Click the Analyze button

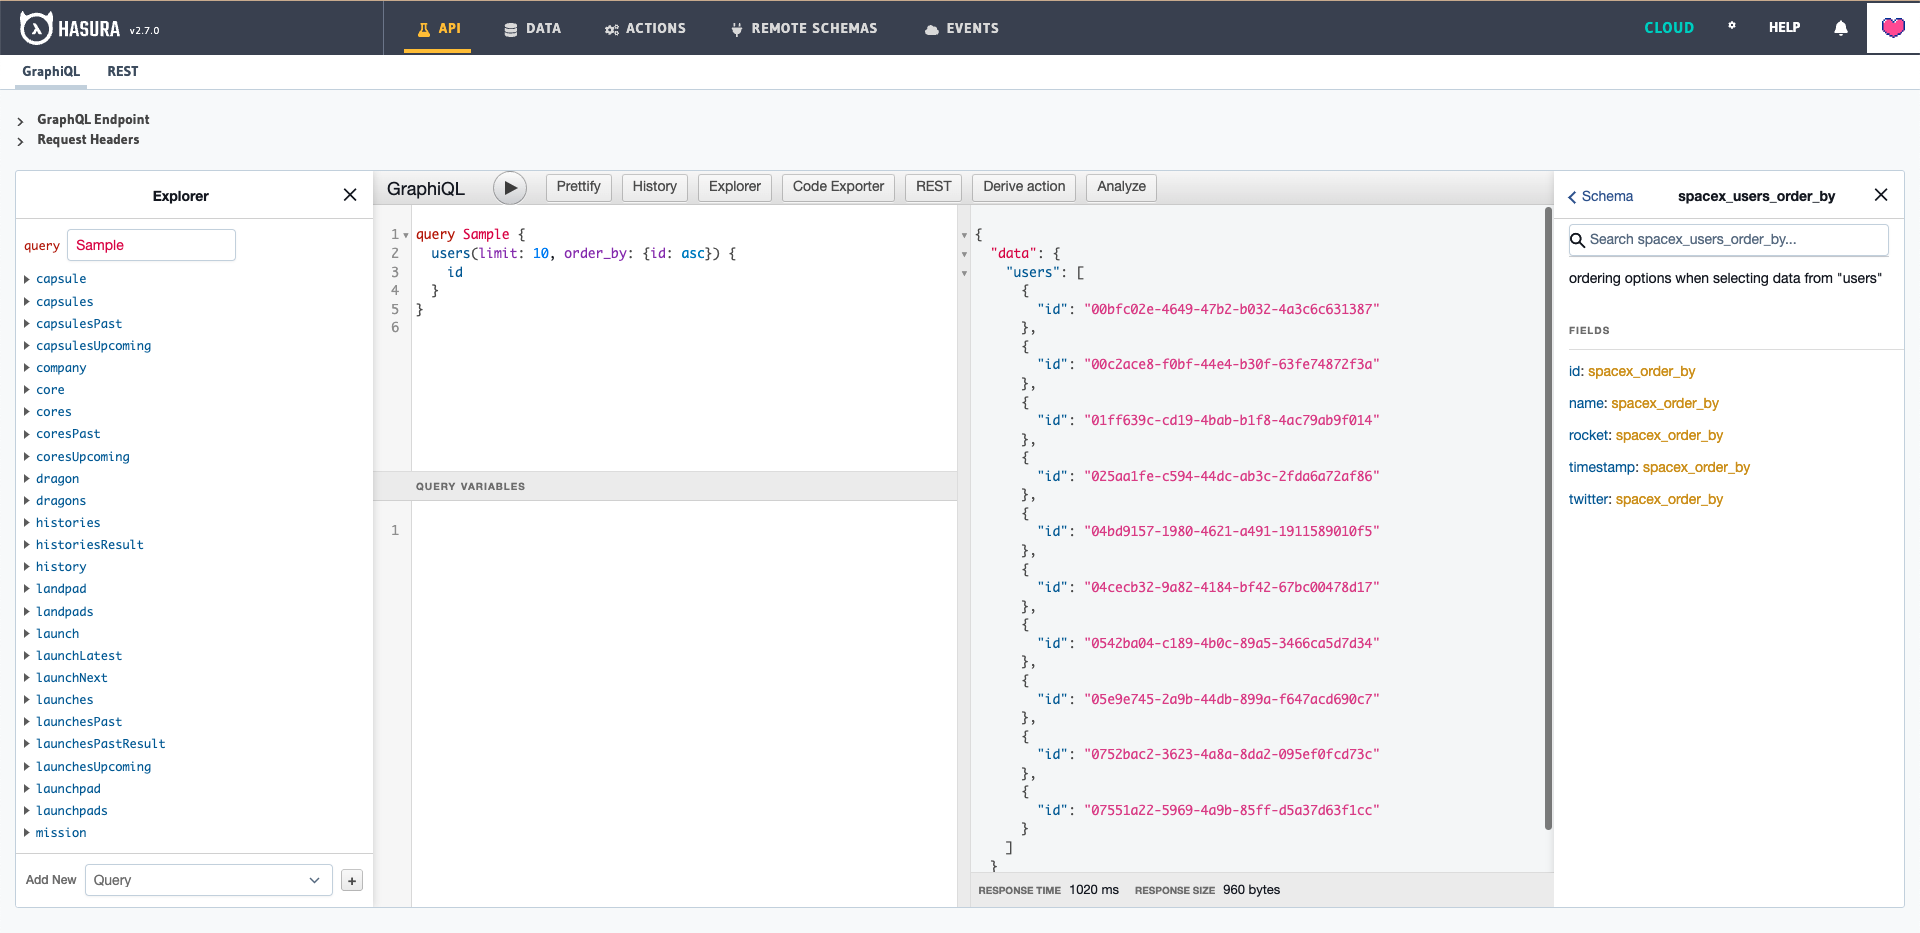[x=1121, y=187]
